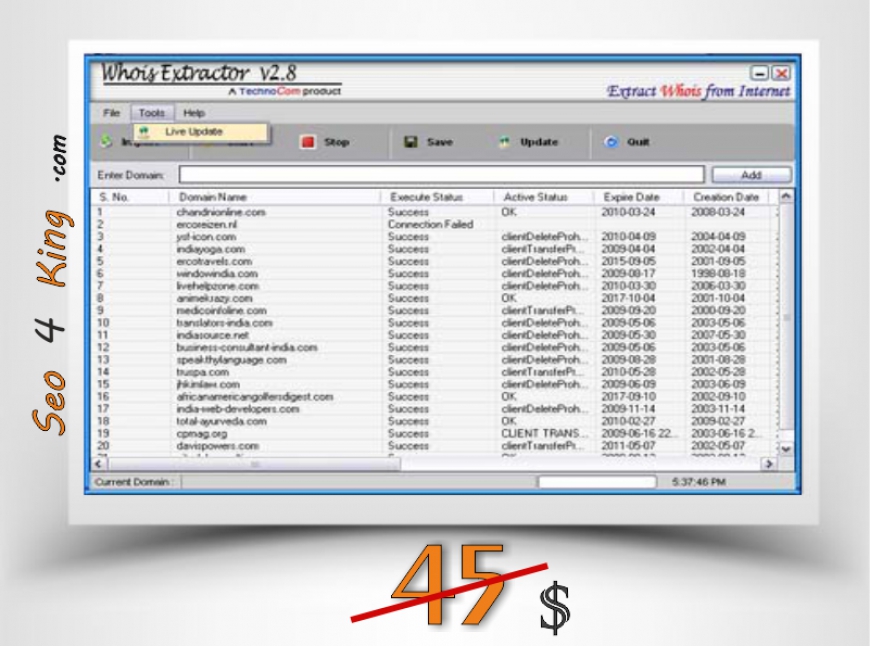Select the india-web-developers.com domain
This screenshot has width=870, height=646.
[238, 409]
